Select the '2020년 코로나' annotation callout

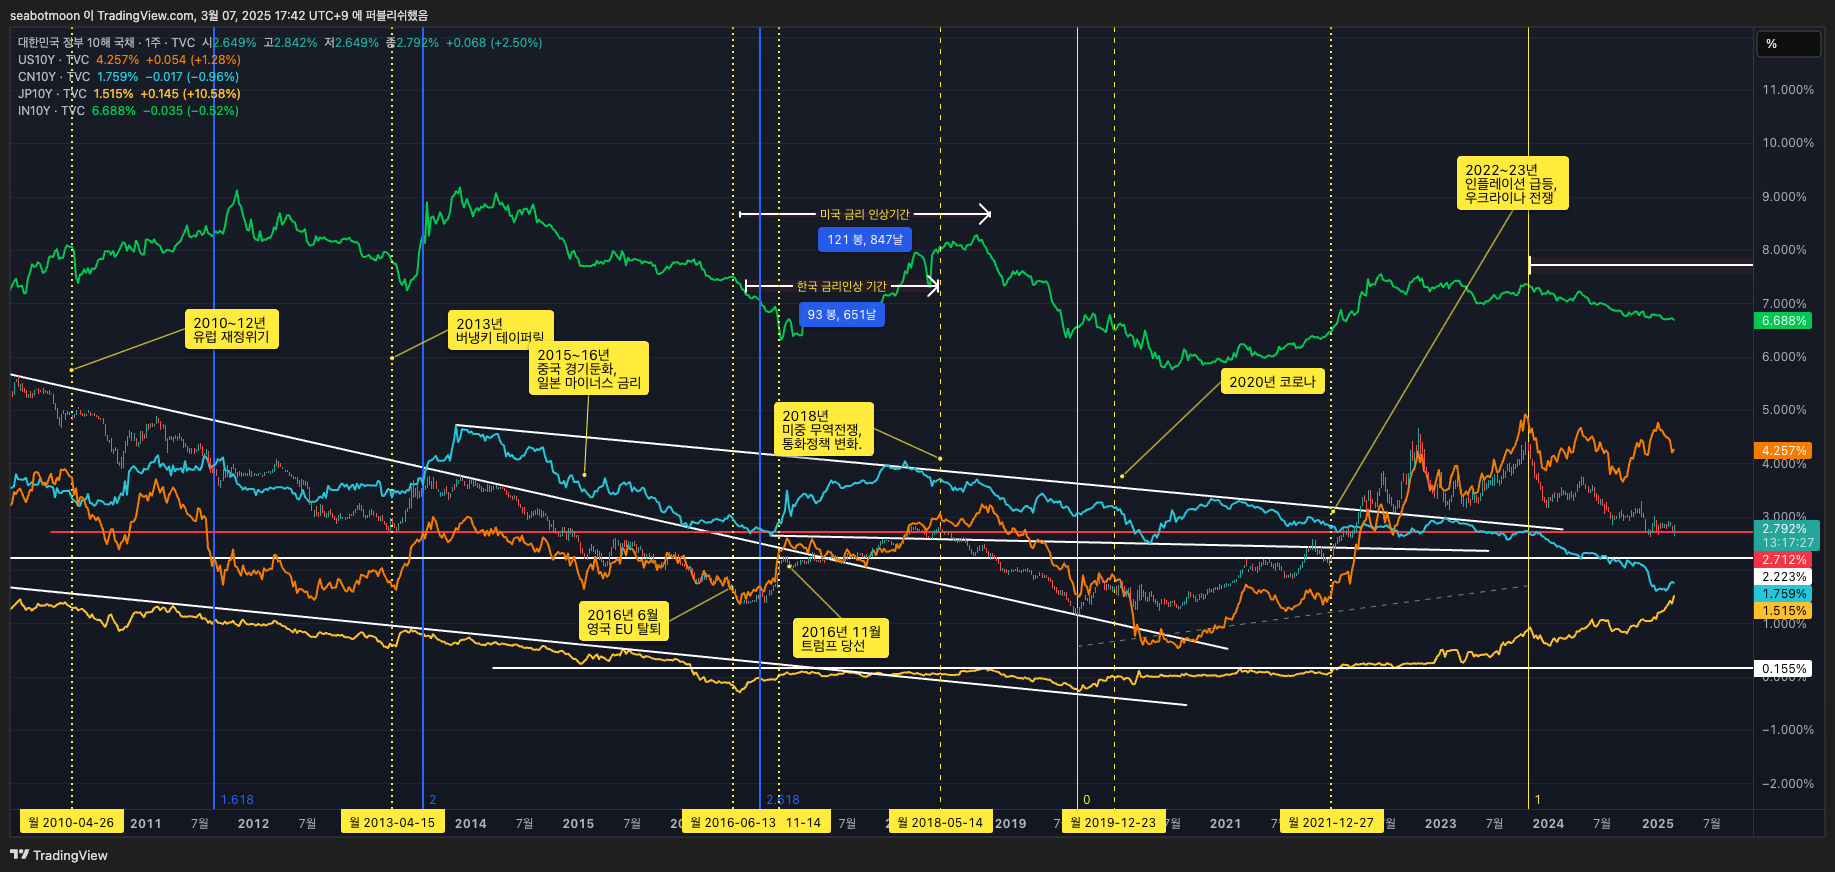(1272, 382)
